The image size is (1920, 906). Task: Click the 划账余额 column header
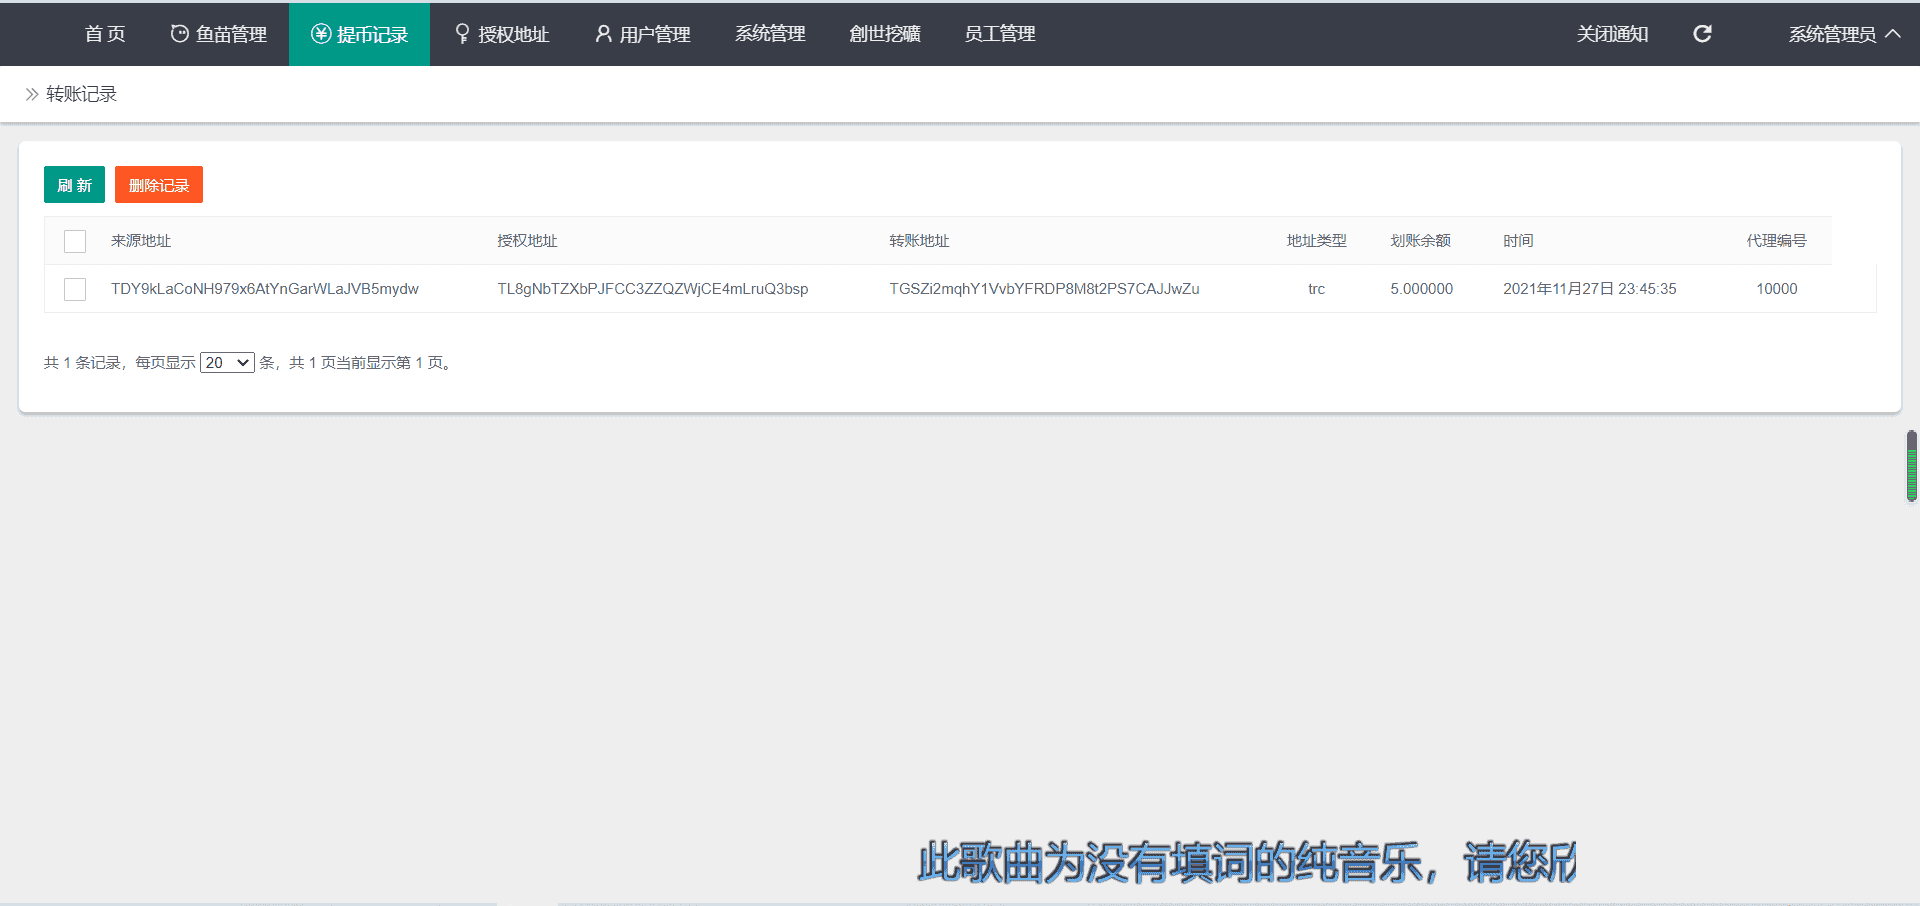coord(1420,241)
